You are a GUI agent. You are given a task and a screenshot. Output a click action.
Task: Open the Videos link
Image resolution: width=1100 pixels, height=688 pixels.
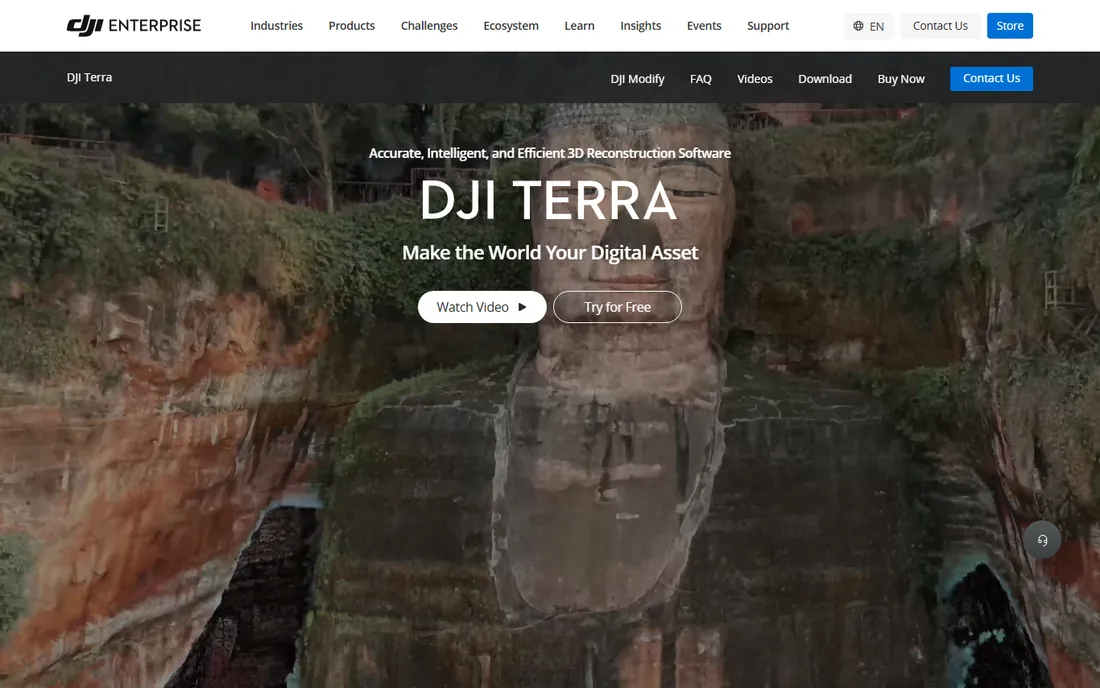tap(754, 79)
